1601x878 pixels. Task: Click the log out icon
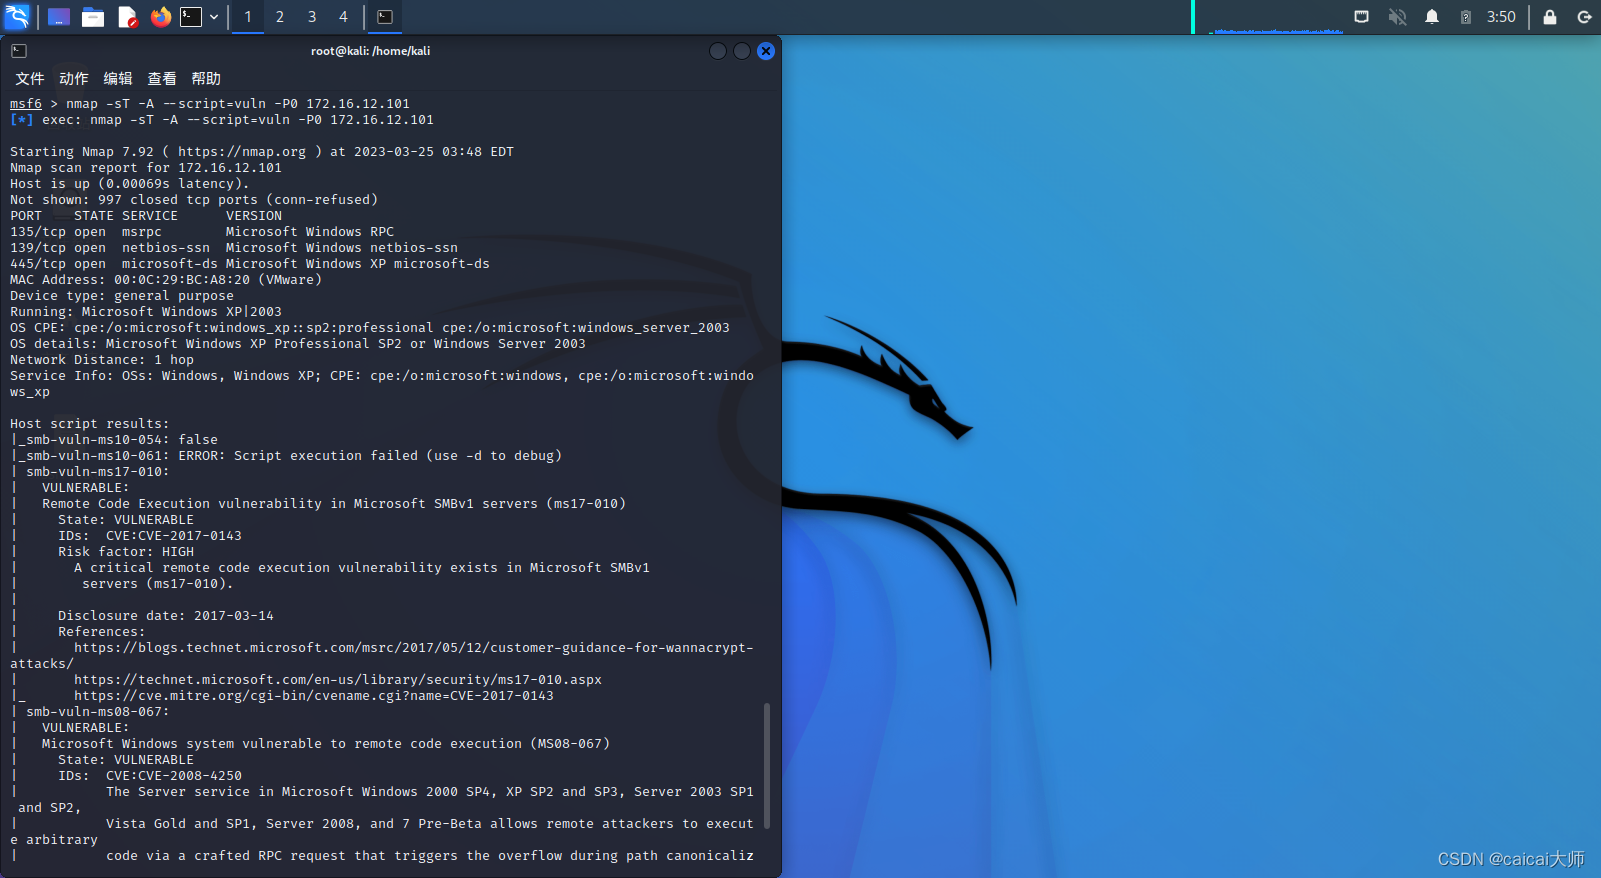point(1584,17)
